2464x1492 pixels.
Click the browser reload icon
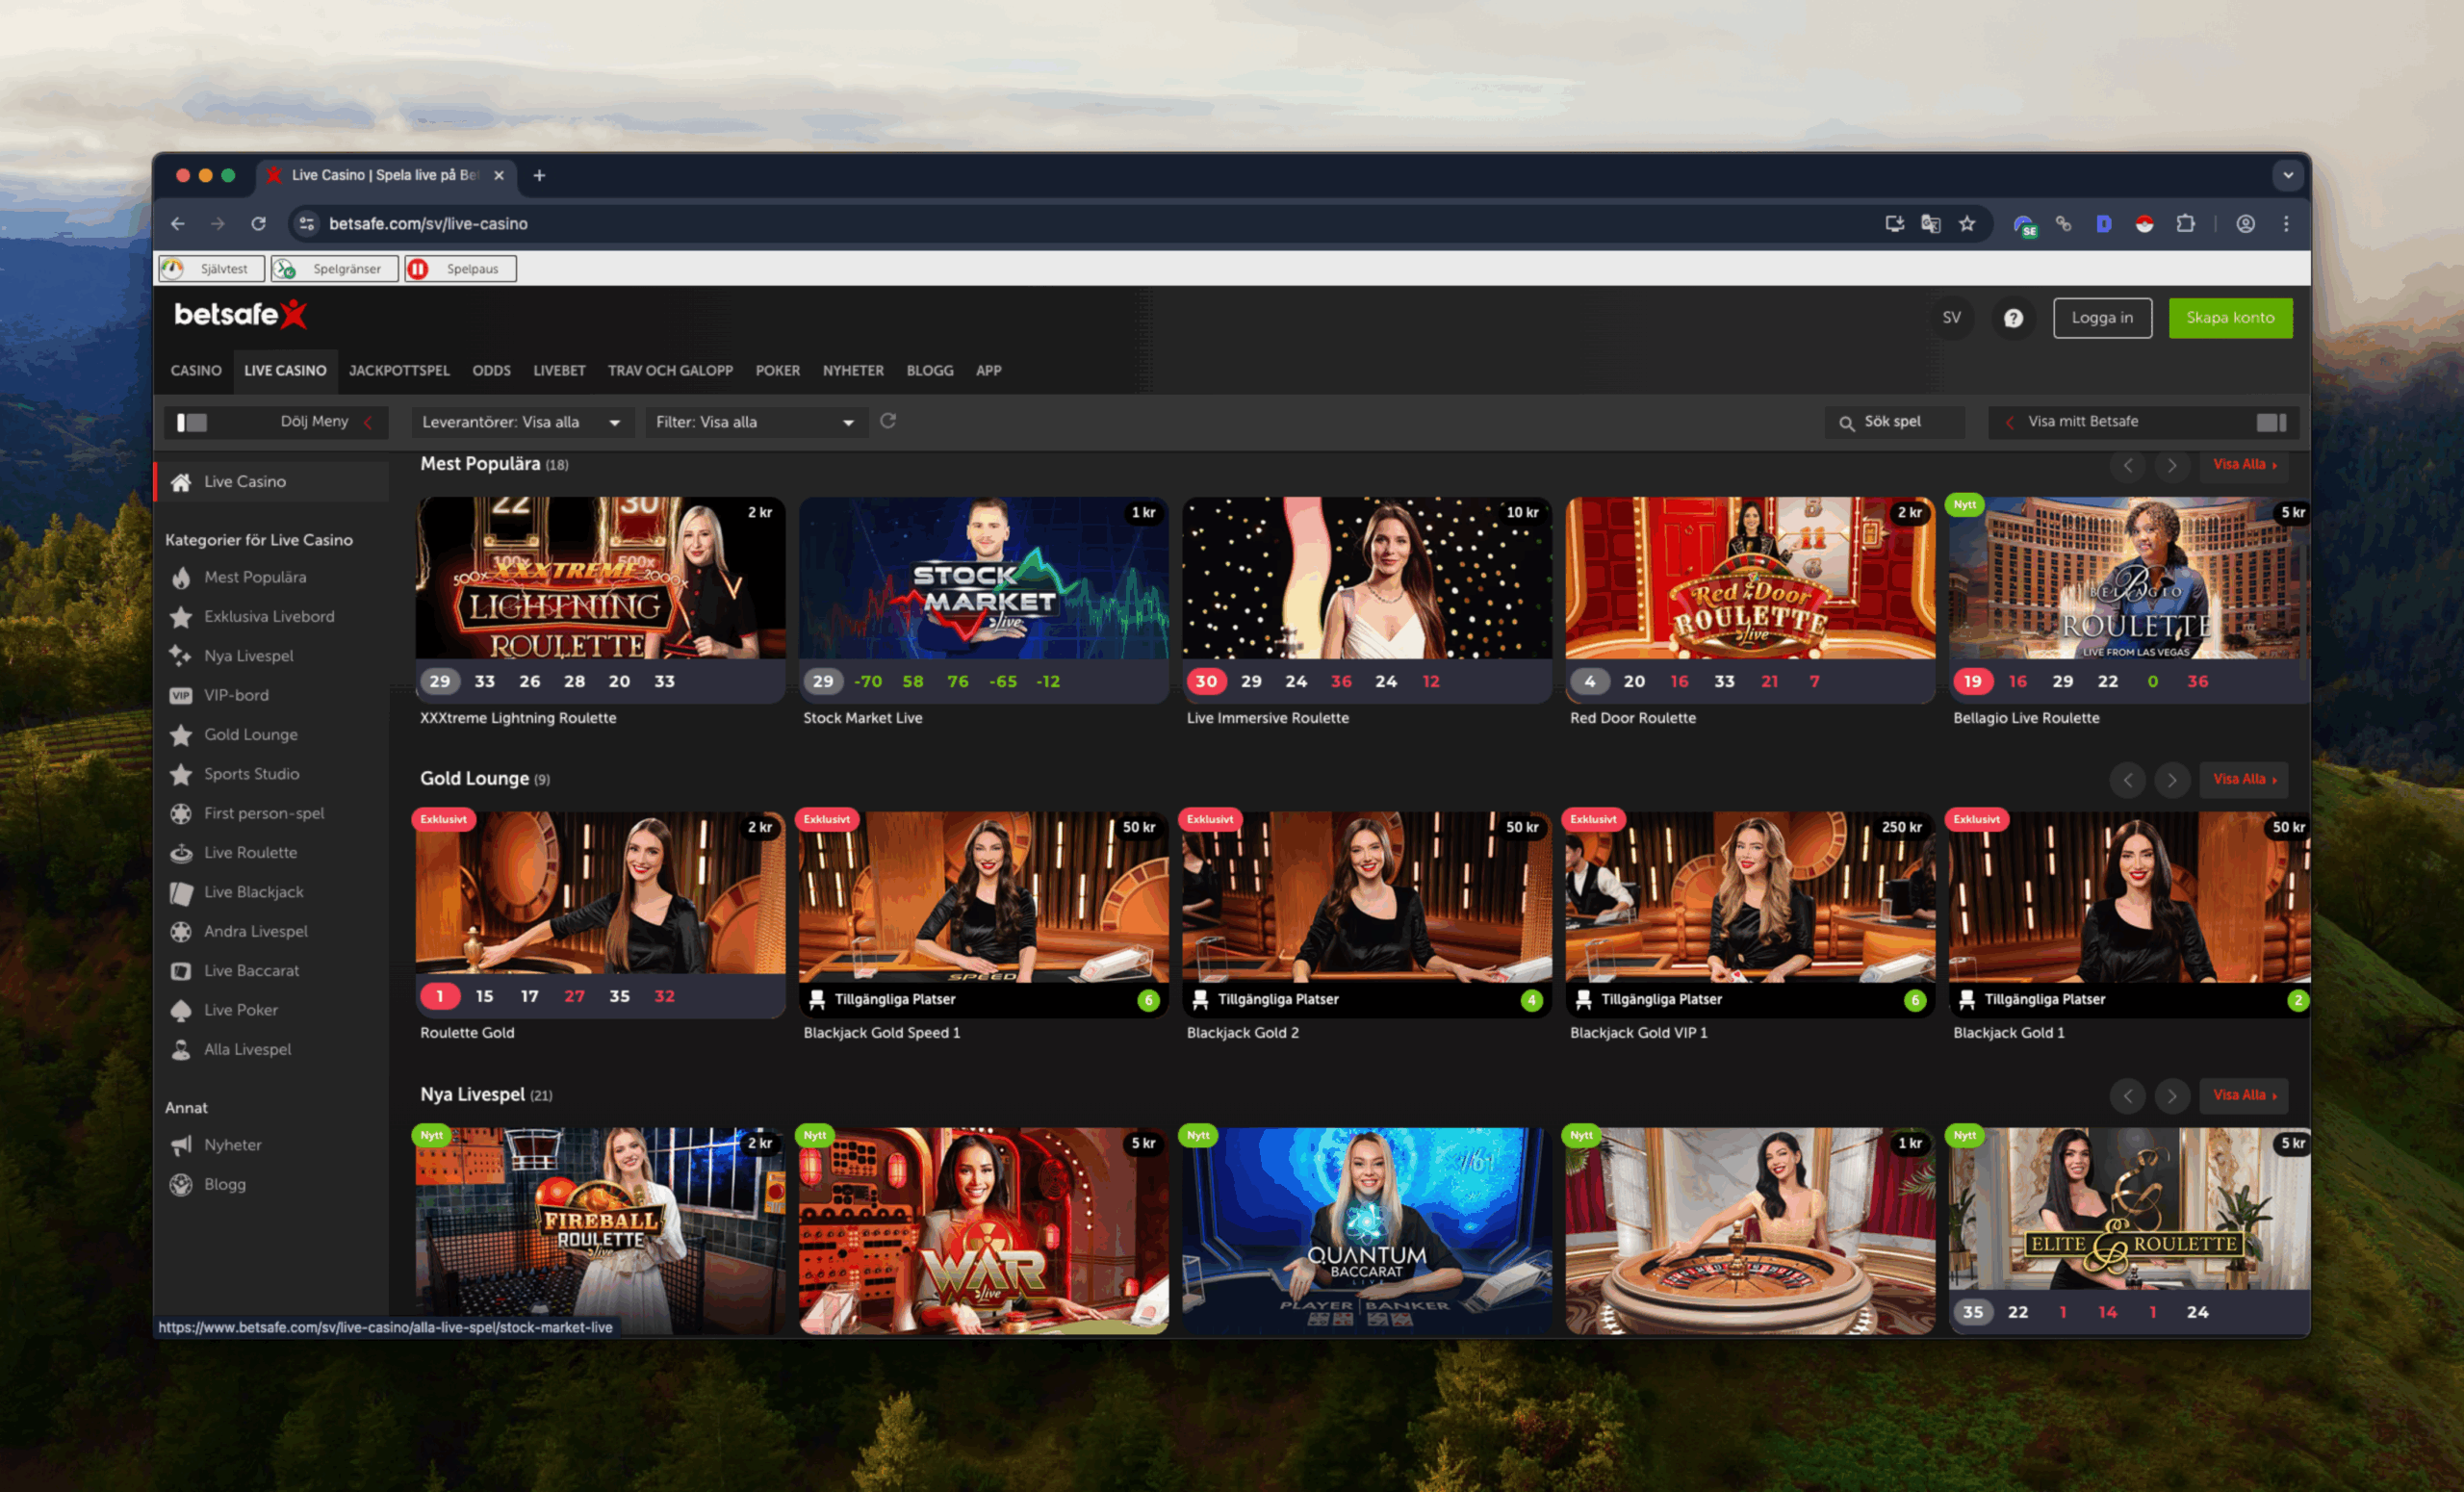pos(259,224)
